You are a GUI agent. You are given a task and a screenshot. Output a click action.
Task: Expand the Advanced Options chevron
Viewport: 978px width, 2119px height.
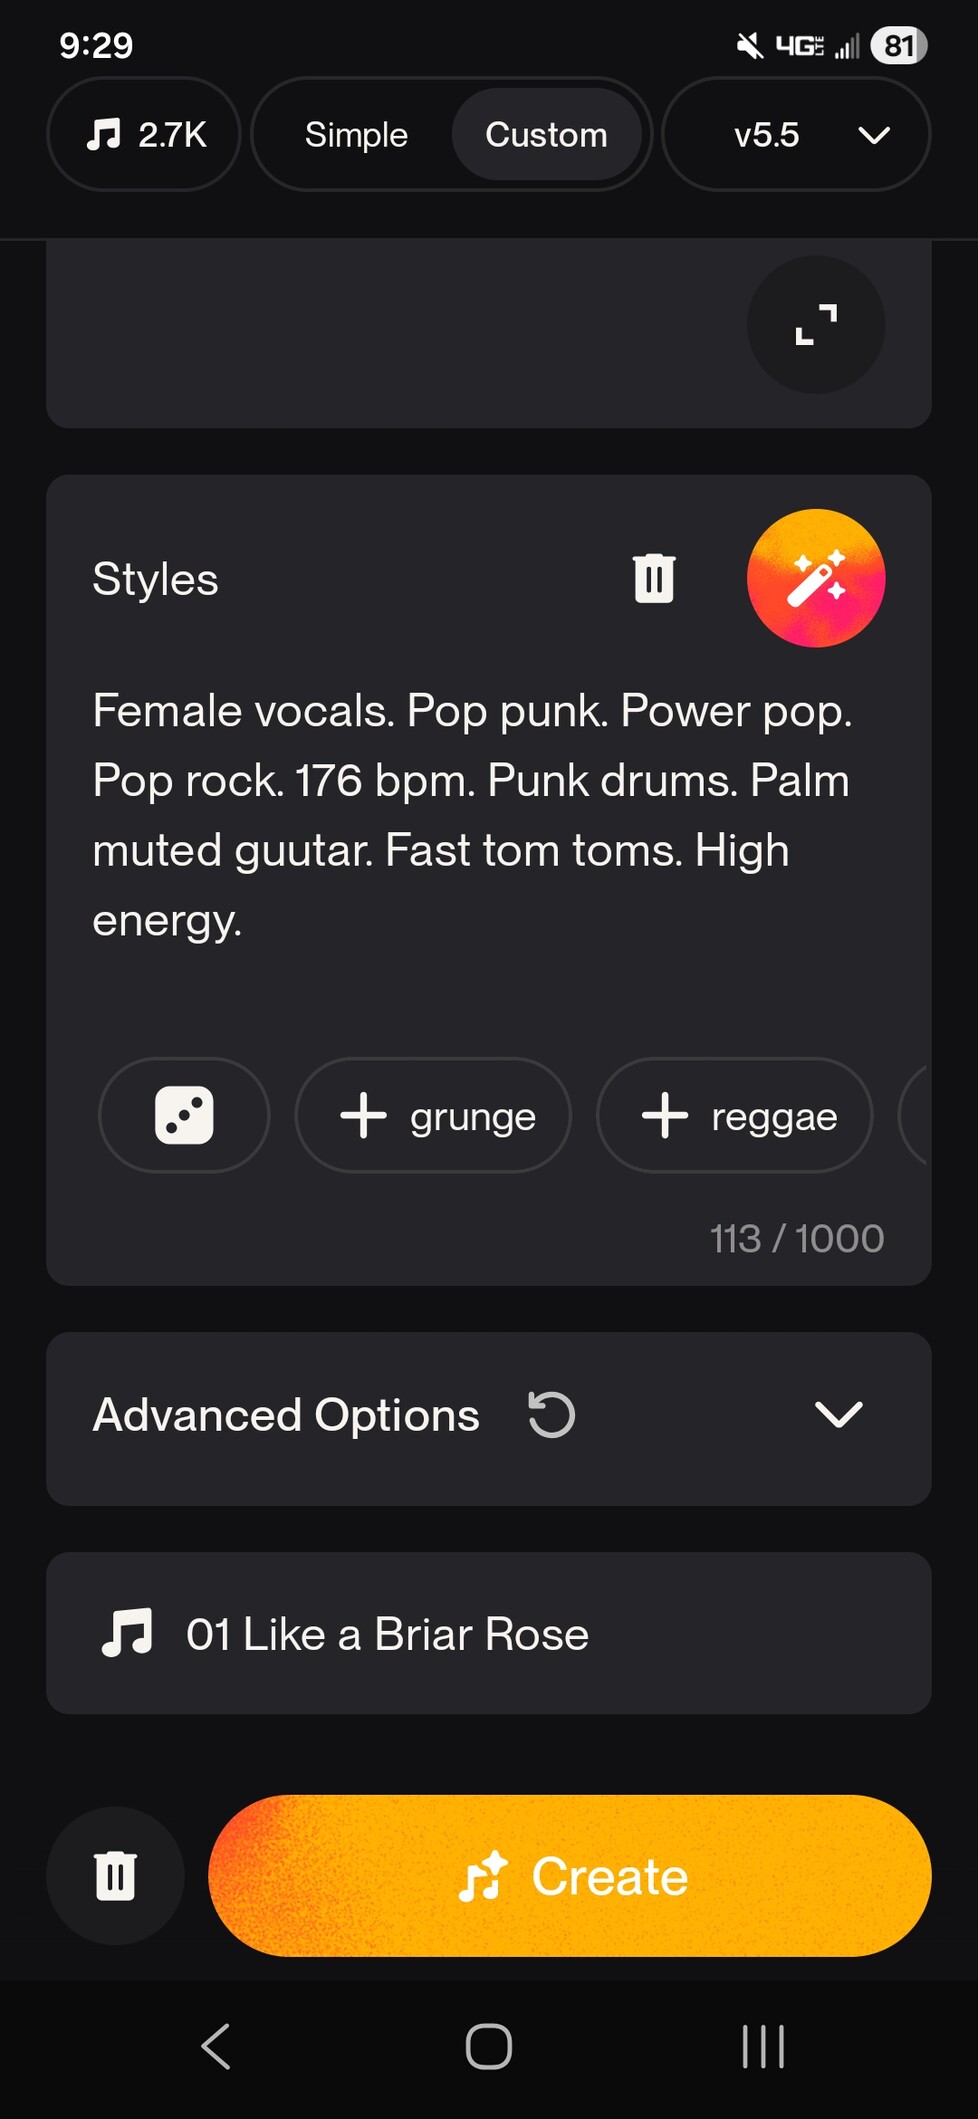[838, 1415]
